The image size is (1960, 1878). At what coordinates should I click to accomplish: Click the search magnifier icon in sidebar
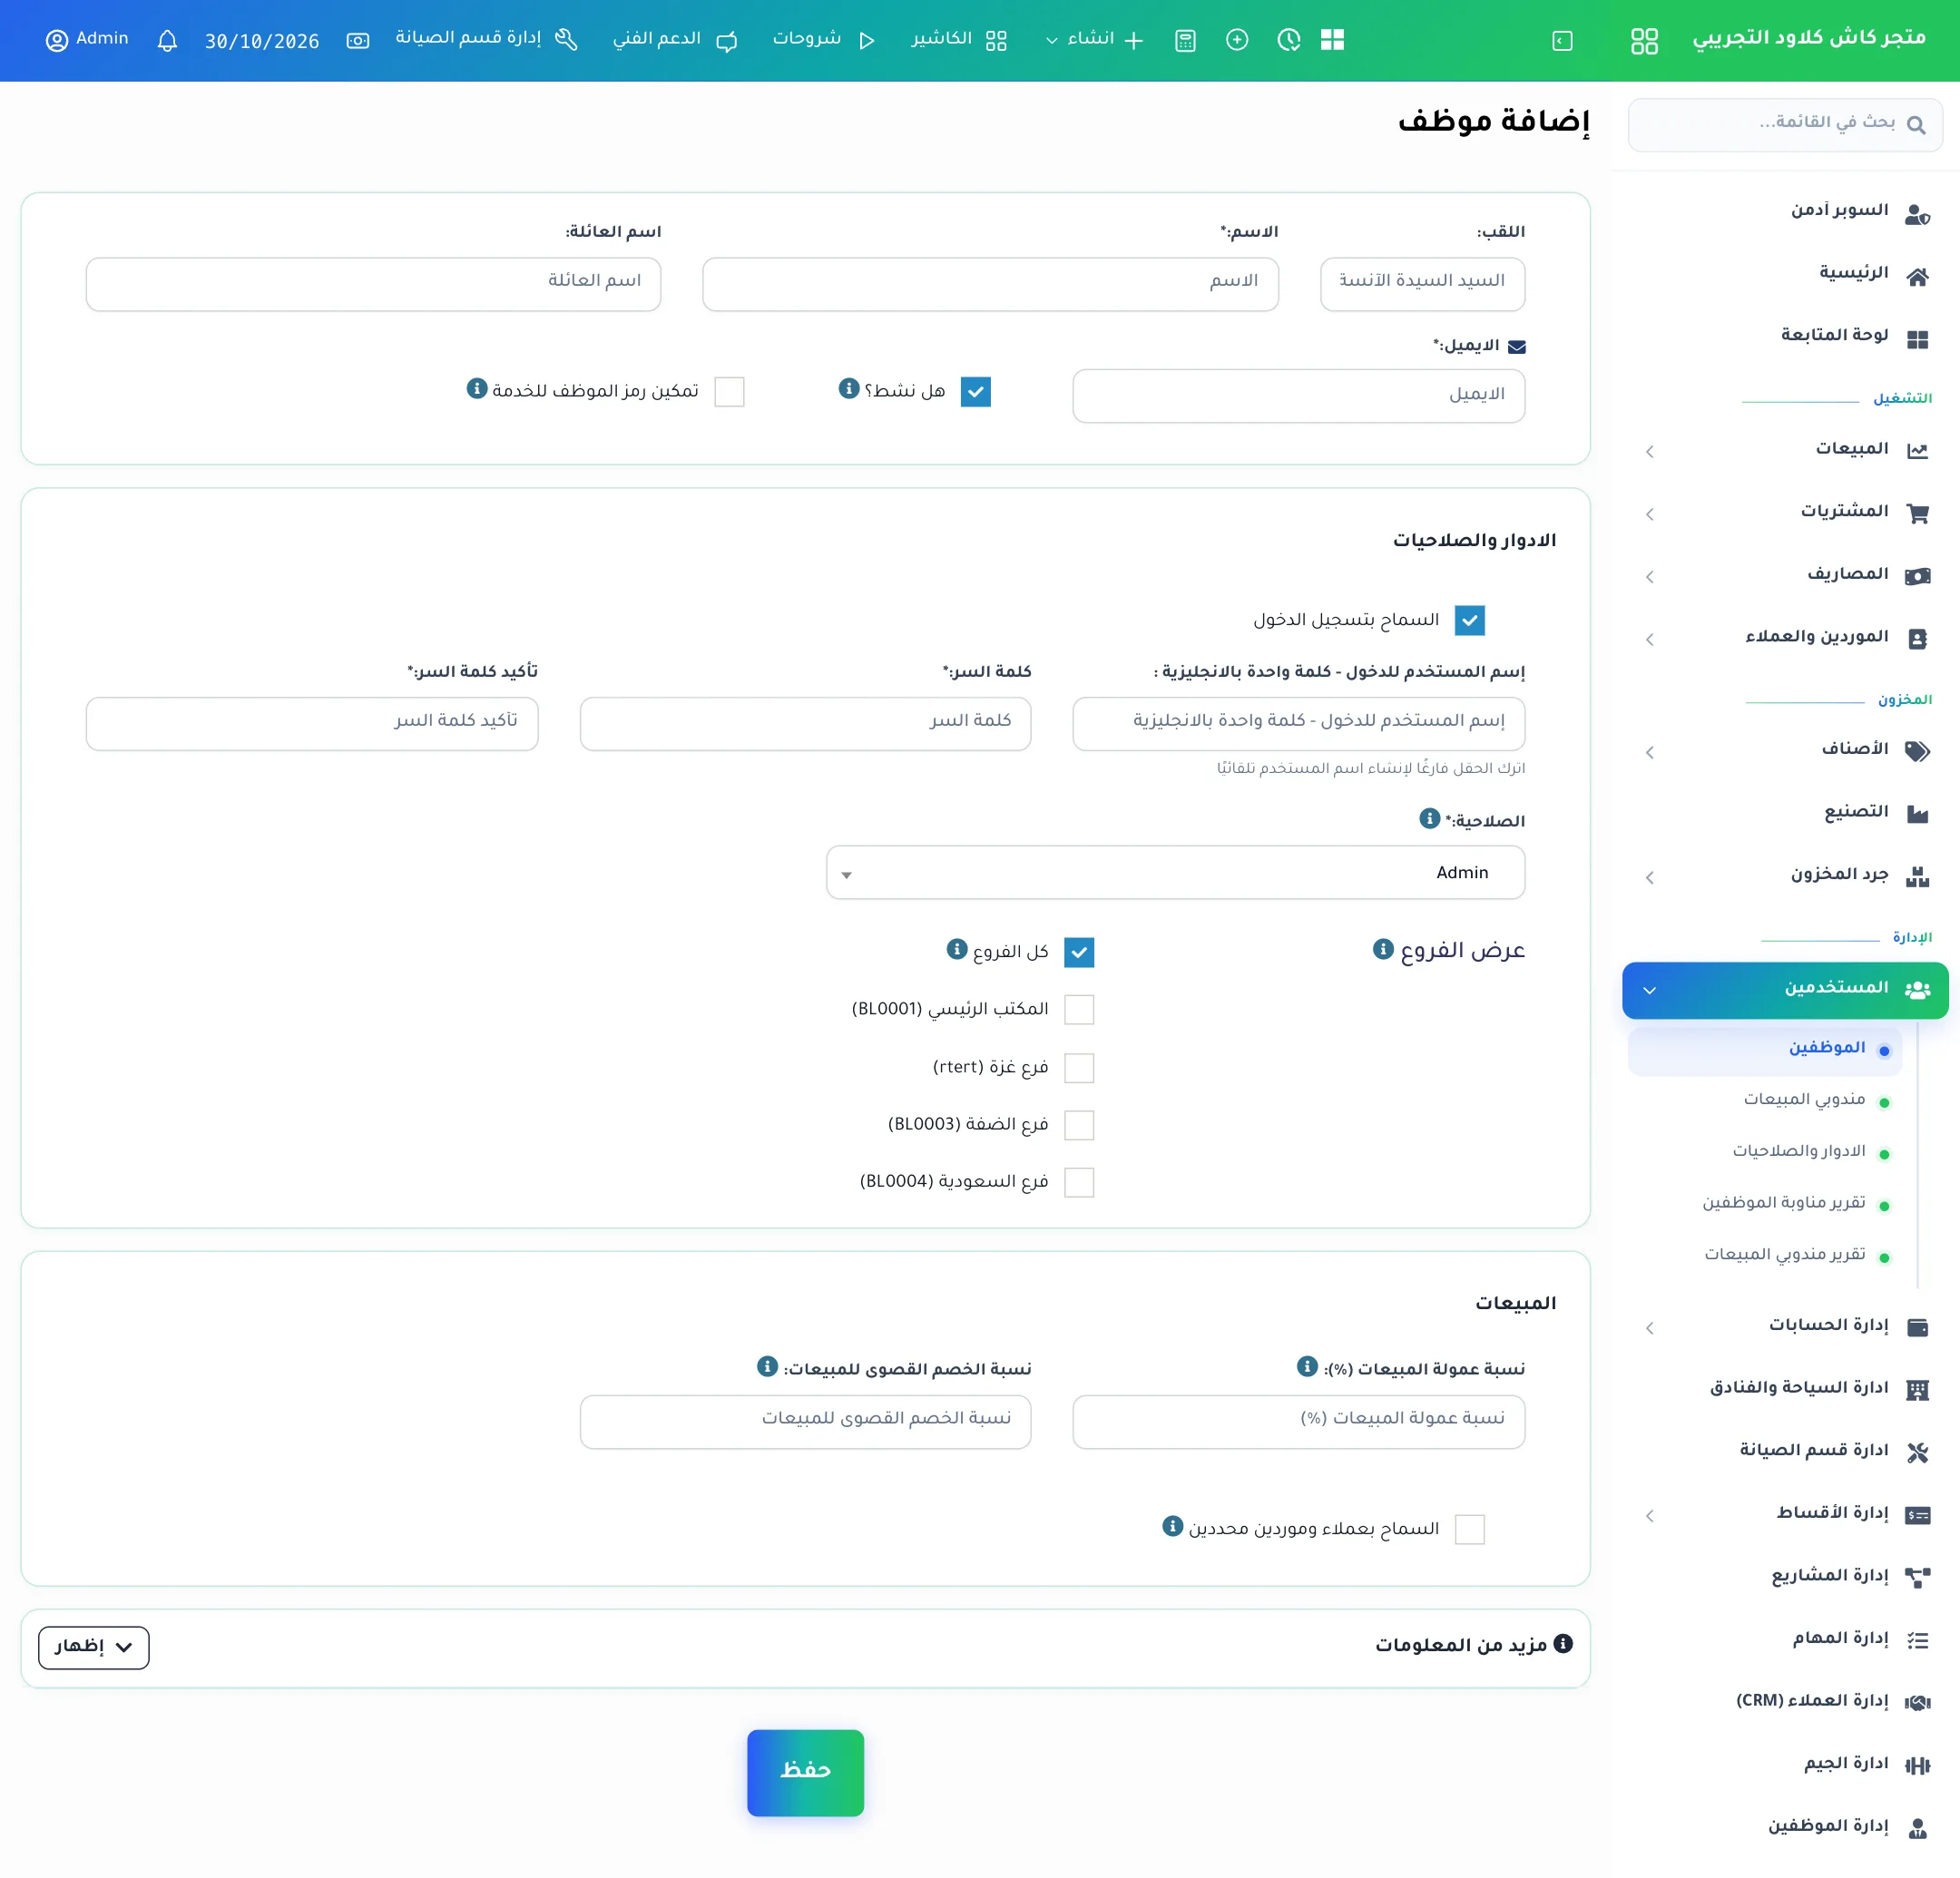click(1916, 125)
